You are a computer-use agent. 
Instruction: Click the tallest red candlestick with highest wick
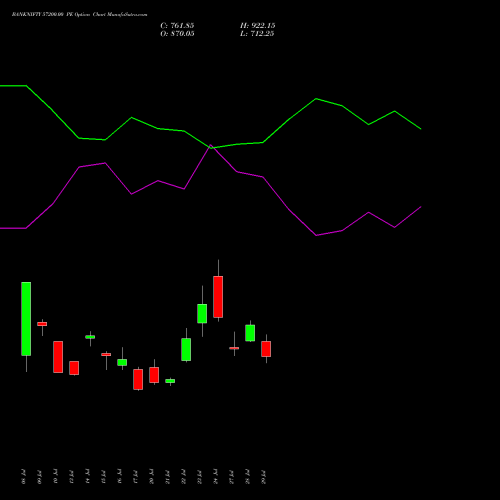coord(218,297)
